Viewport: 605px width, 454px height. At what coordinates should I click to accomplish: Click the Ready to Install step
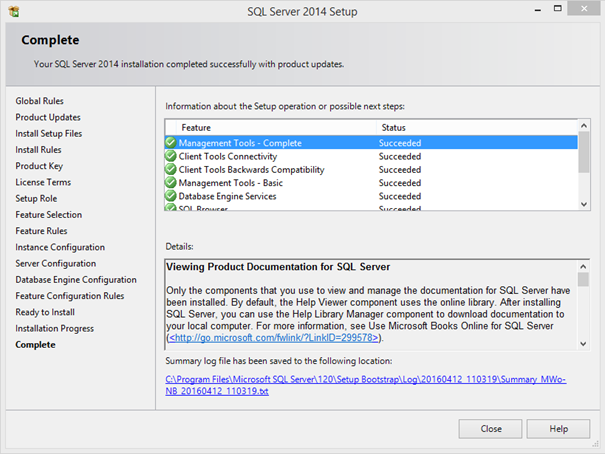click(45, 312)
